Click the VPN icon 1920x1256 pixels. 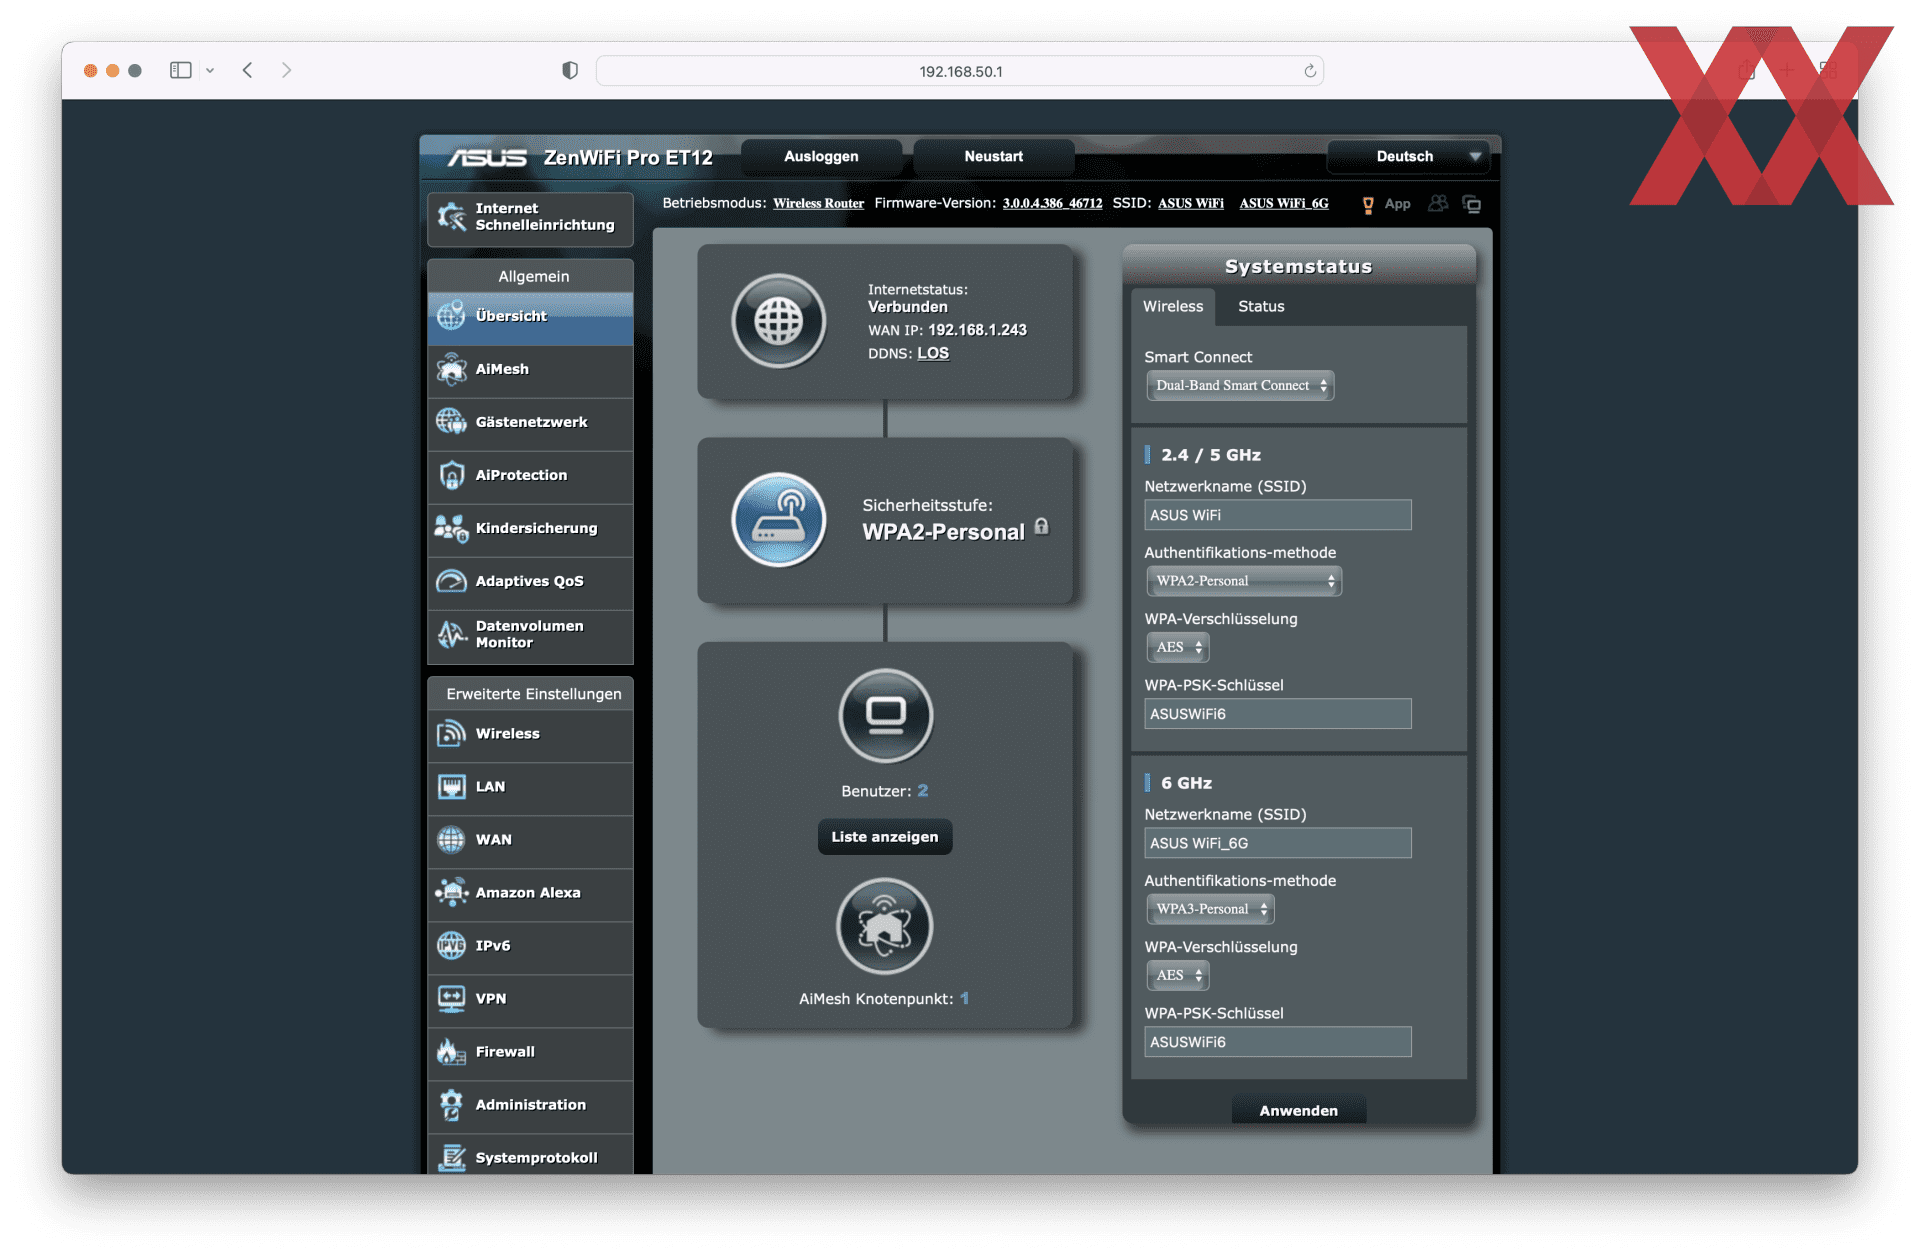(451, 999)
